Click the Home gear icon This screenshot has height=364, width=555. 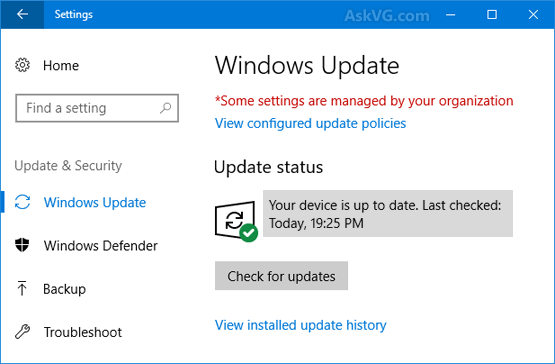(22, 65)
